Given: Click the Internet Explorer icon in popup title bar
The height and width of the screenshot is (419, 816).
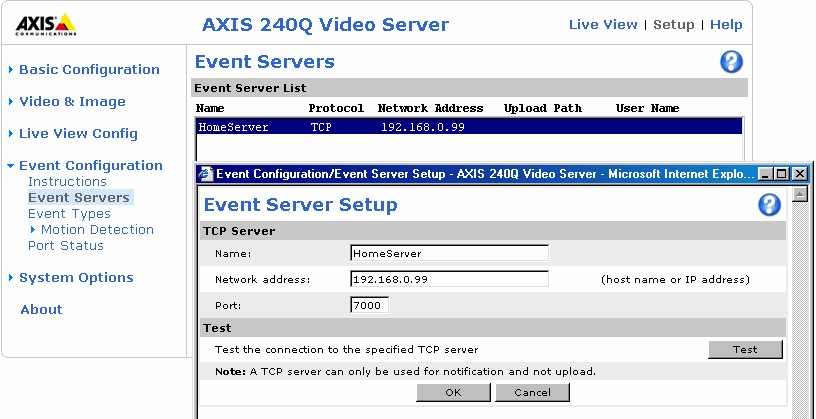Looking at the screenshot, I should [206, 174].
